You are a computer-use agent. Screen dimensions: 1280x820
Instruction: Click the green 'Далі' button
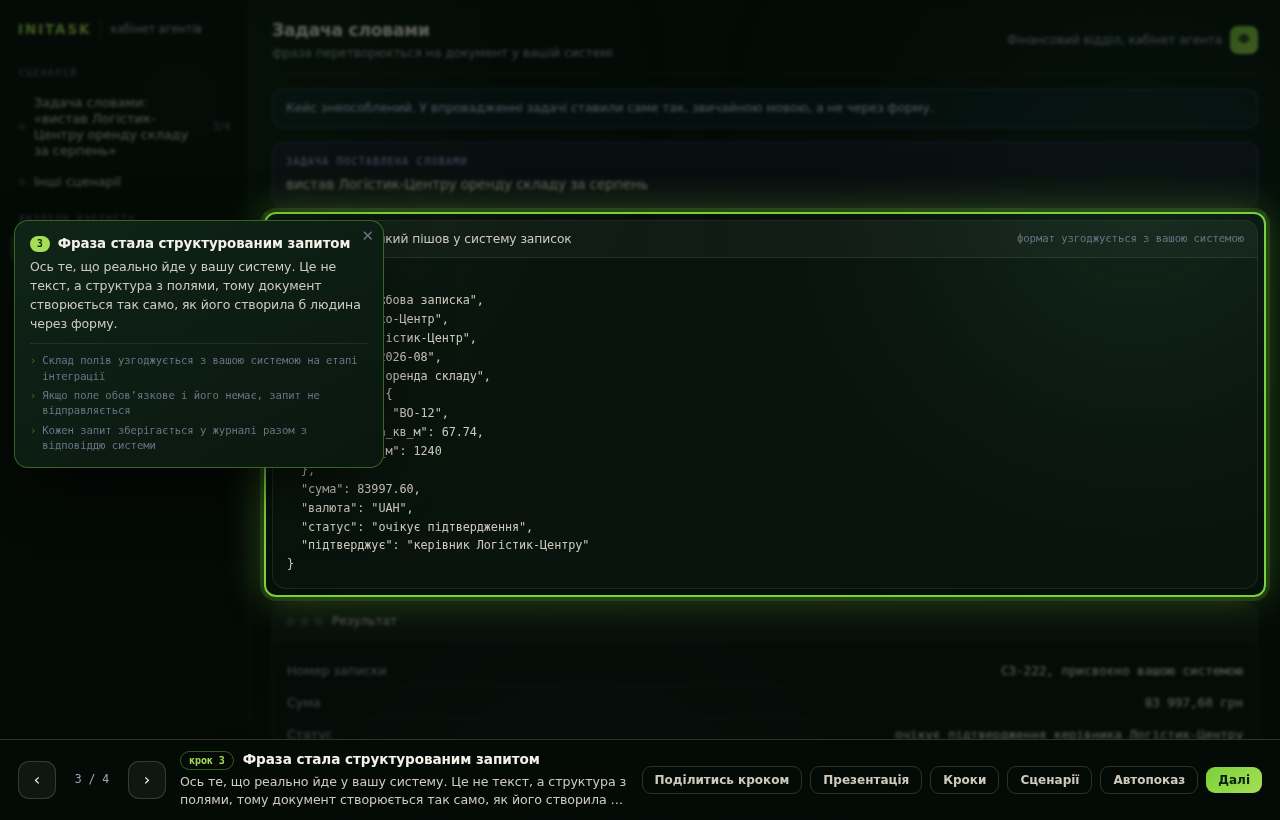(x=1234, y=780)
